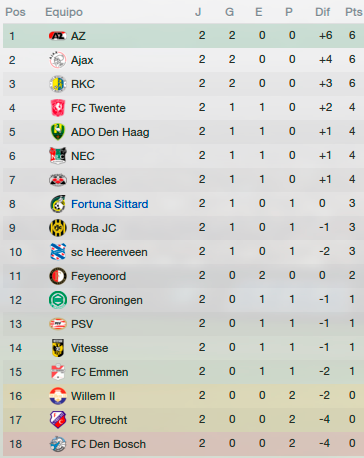This screenshot has height=458, width=364.
Task: Select the PSV crest icon
Action: click(x=58, y=324)
